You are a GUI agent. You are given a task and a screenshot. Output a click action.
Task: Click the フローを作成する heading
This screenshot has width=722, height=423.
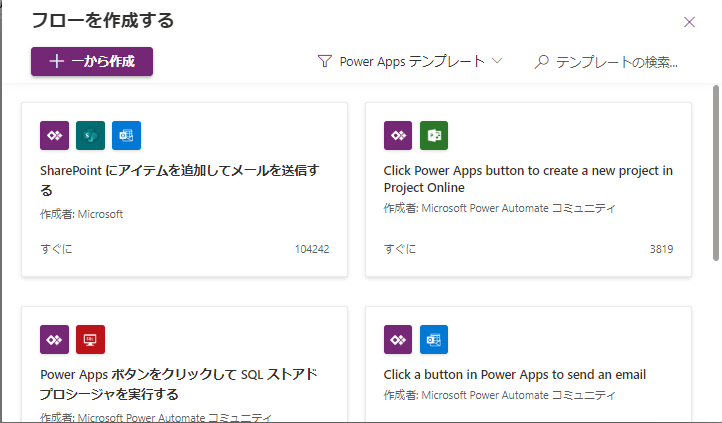click(103, 21)
